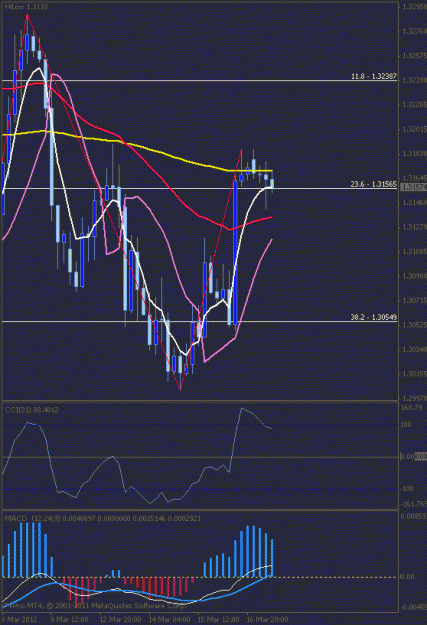Image resolution: width=427 pixels, height=625 pixels.
Task: Click the 9 Mar 12:00 time label
Action: point(69,619)
